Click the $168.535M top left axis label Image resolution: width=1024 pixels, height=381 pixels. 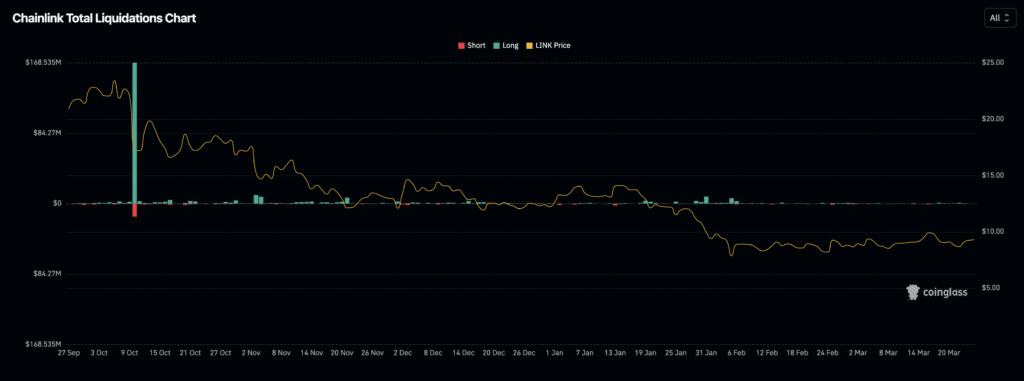pyautogui.click(x=43, y=63)
